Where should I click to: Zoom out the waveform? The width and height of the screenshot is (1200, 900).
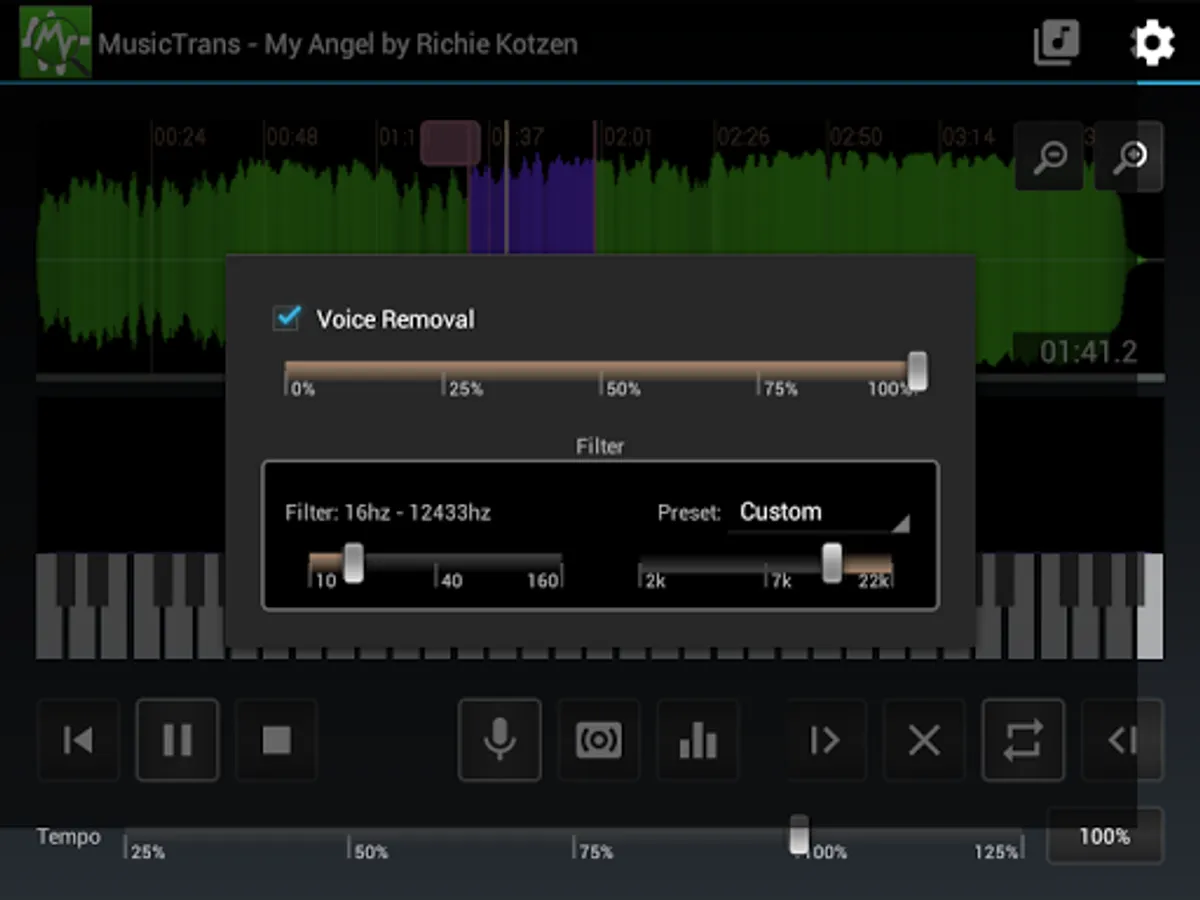pos(1050,156)
